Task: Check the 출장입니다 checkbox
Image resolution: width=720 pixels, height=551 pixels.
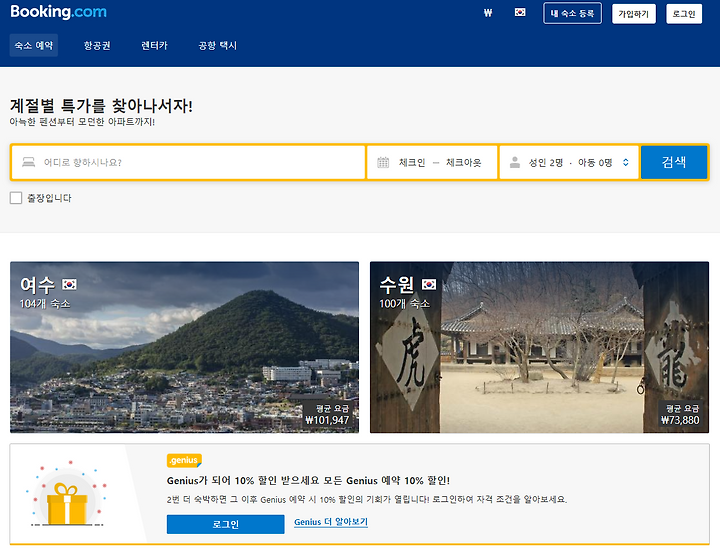Action: (x=16, y=198)
